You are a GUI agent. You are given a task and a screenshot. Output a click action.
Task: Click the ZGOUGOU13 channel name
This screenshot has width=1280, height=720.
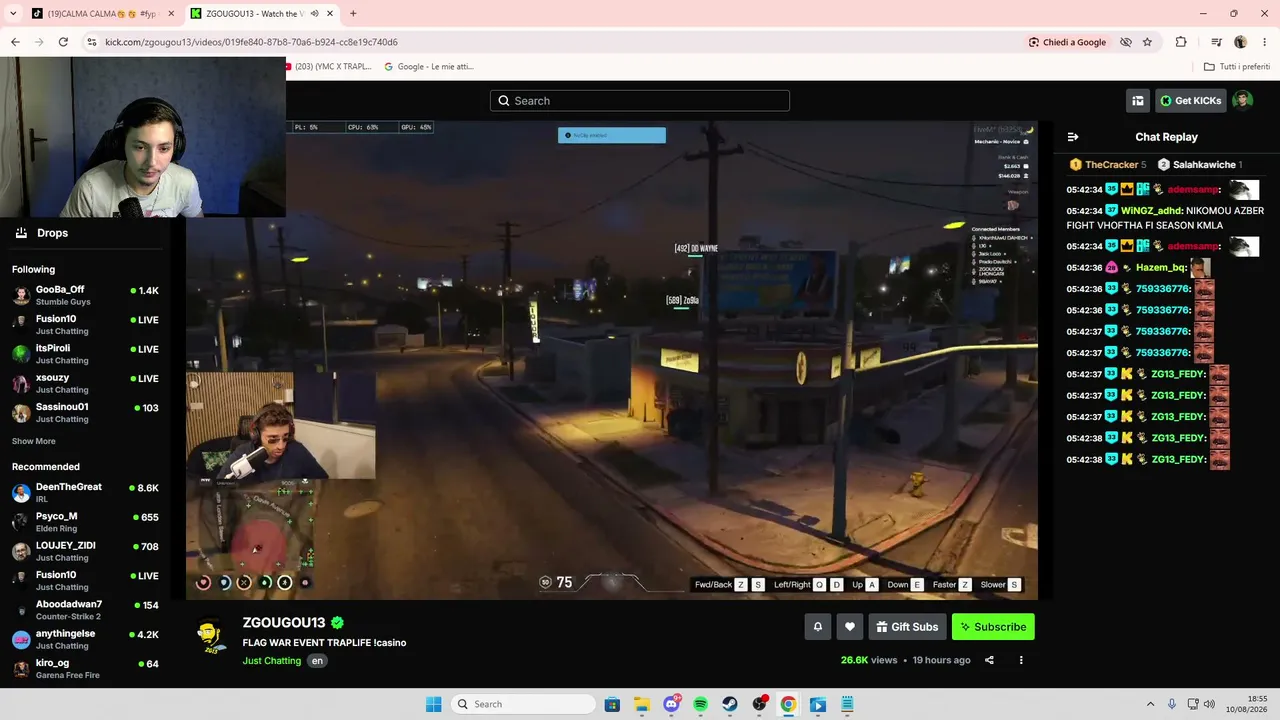[284, 623]
